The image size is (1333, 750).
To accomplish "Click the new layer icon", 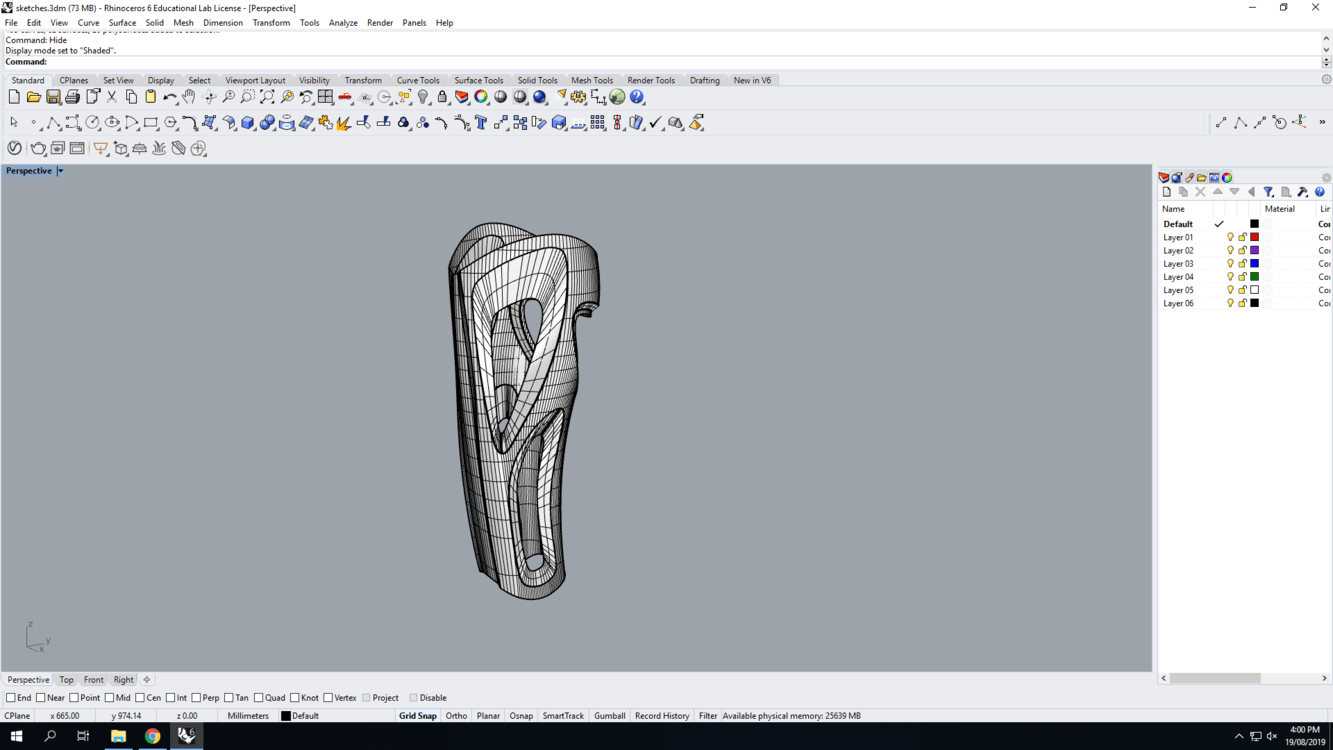I will click(1166, 192).
